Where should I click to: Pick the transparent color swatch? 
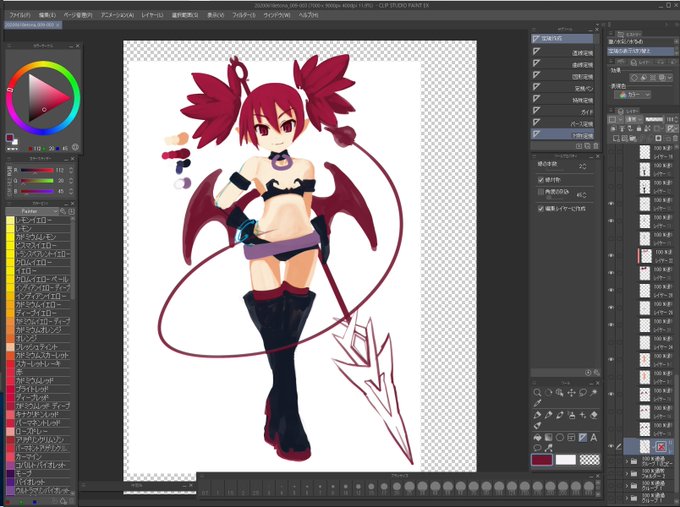590,460
